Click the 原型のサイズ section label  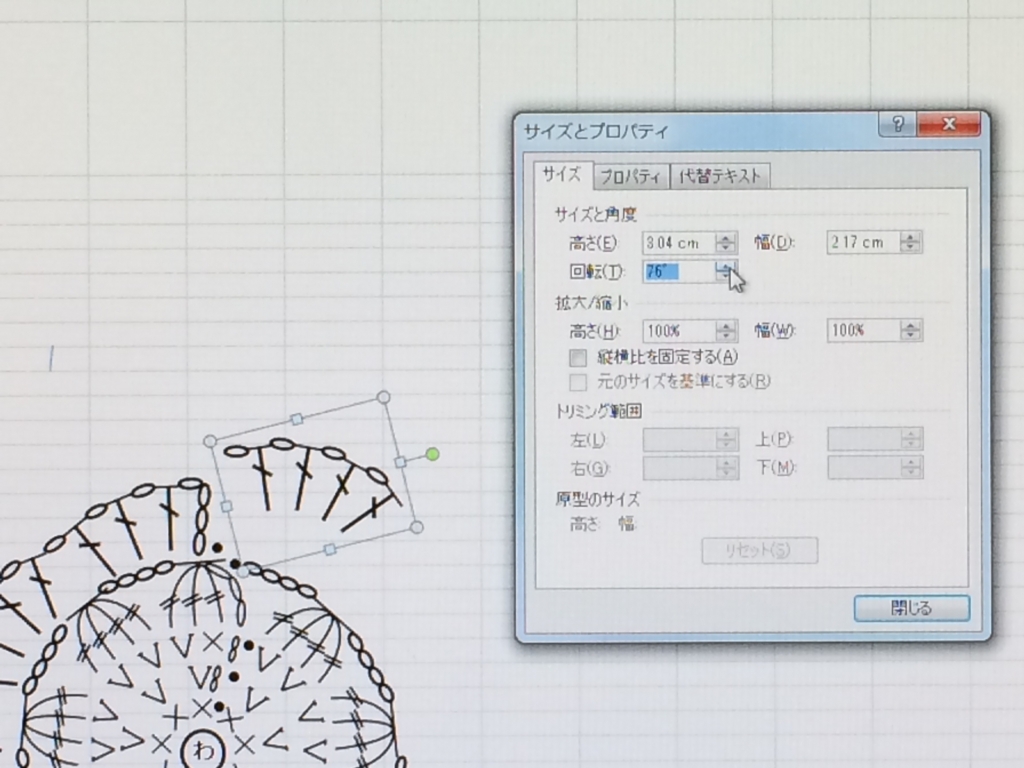598,500
